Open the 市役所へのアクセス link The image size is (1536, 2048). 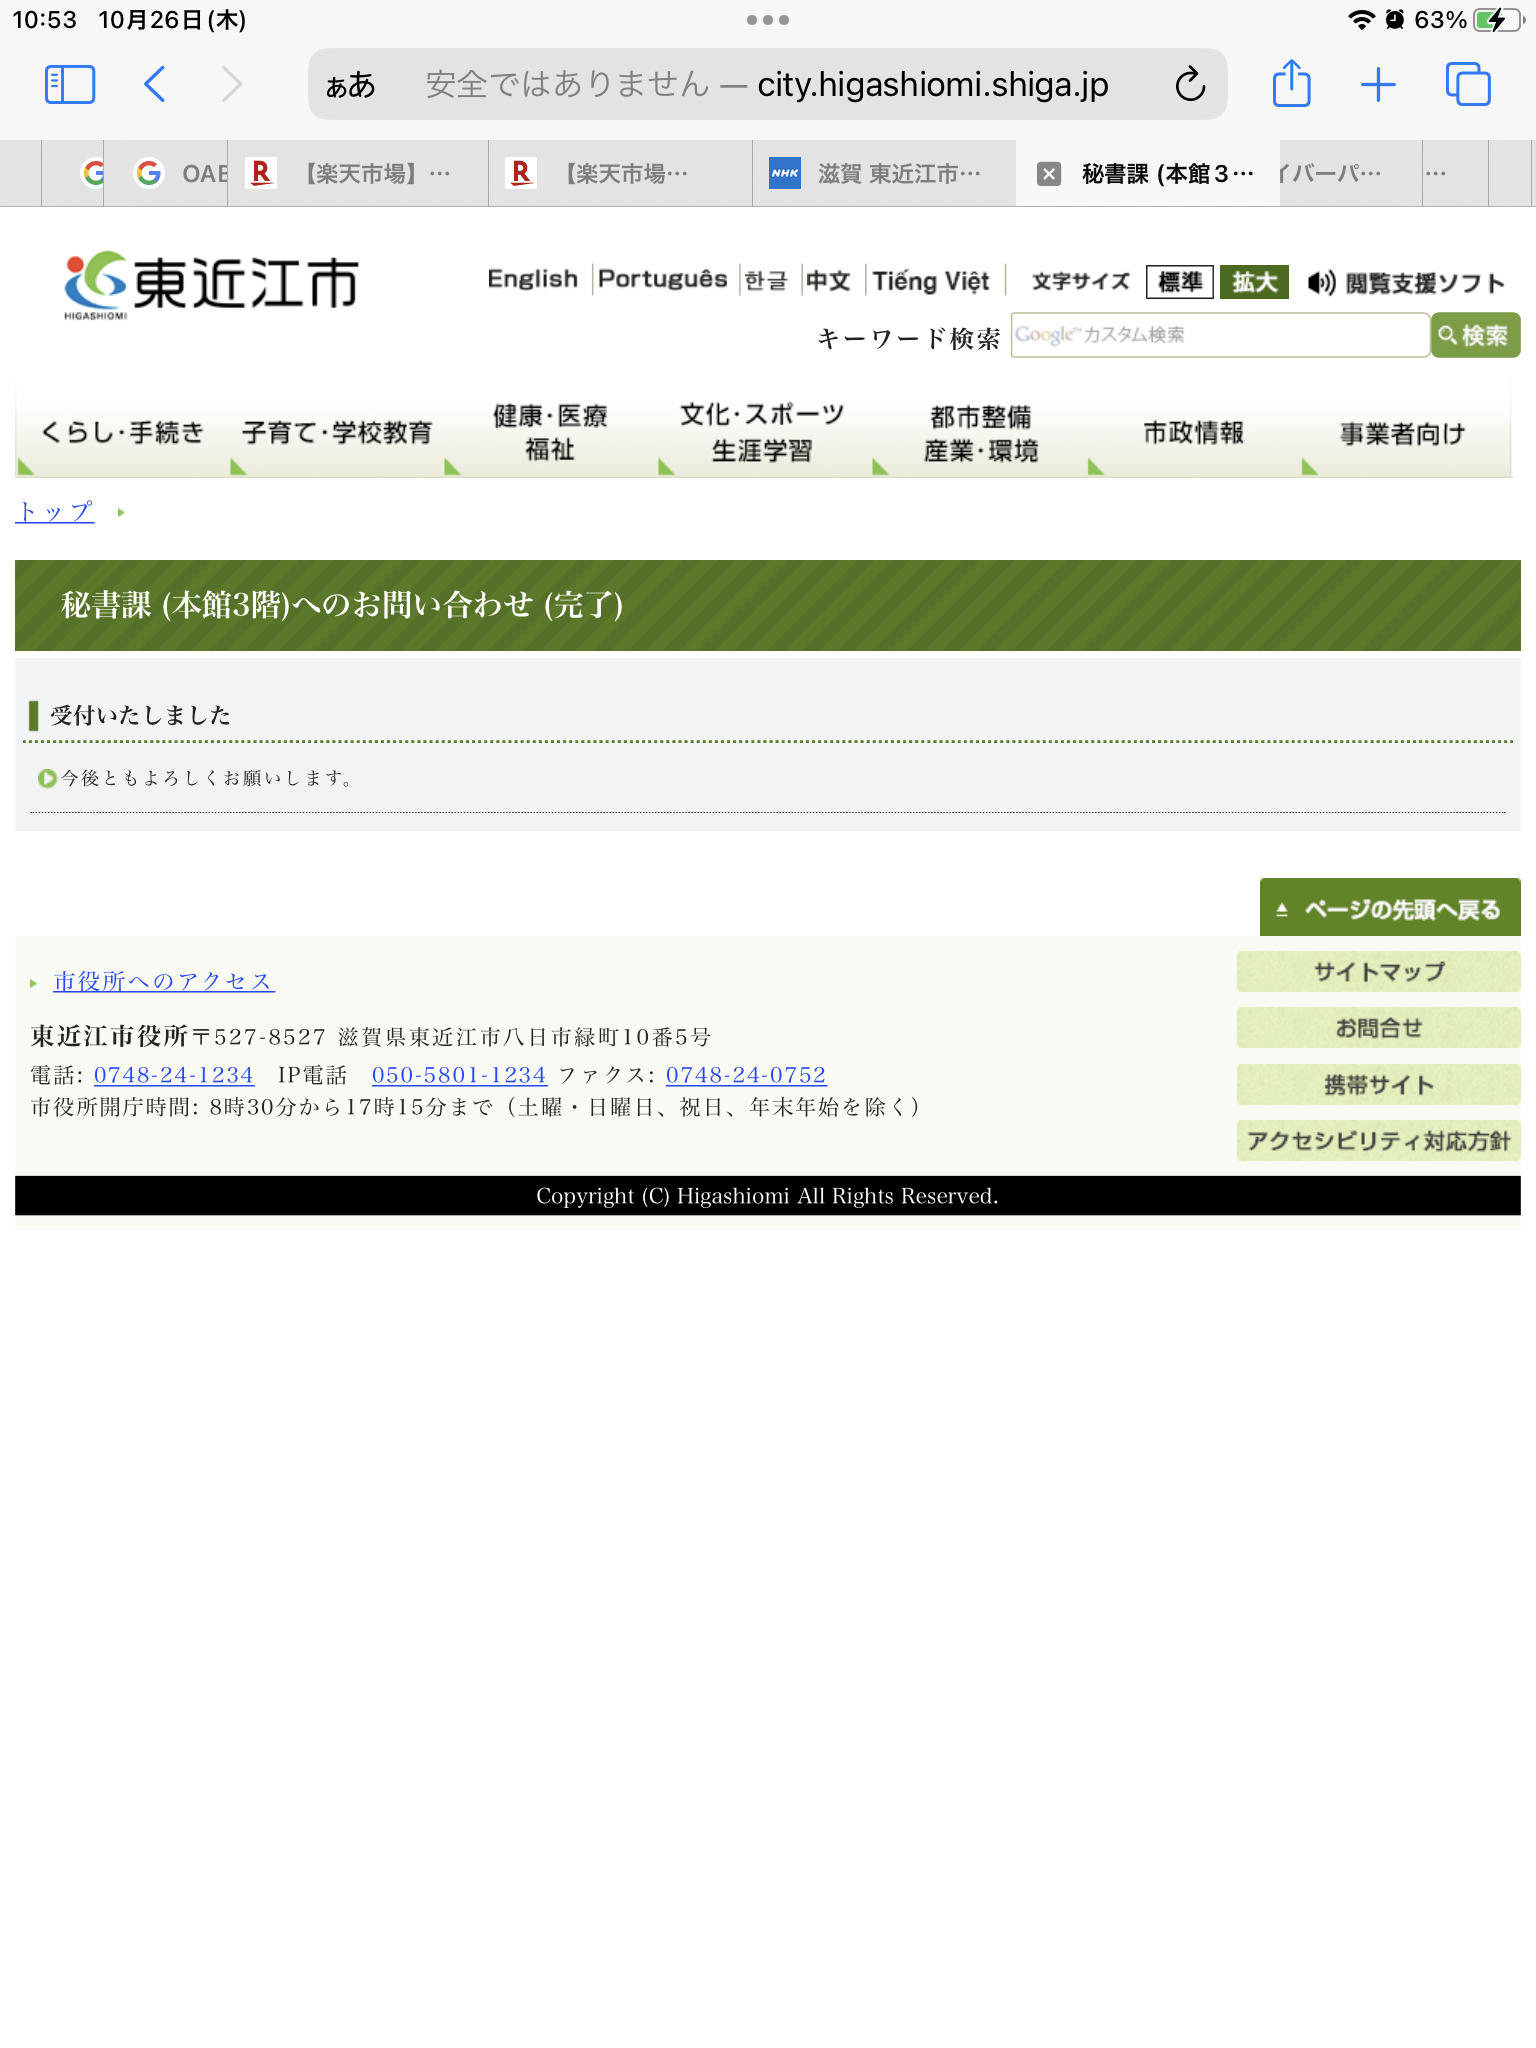click(164, 982)
